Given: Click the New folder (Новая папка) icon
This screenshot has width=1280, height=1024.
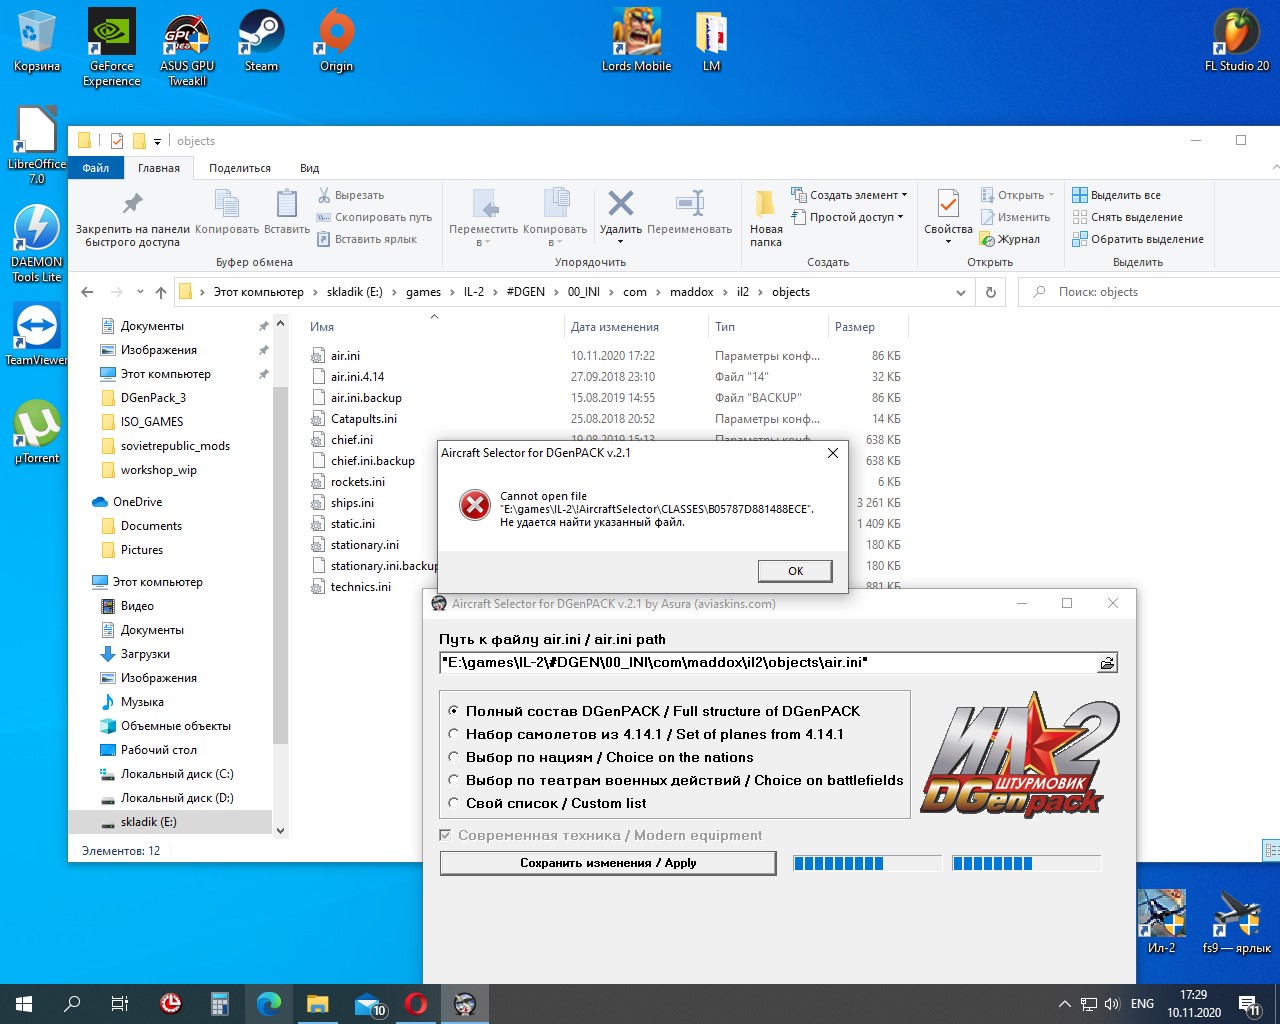Looking at the screenshot, I should (x=765, y=205).
